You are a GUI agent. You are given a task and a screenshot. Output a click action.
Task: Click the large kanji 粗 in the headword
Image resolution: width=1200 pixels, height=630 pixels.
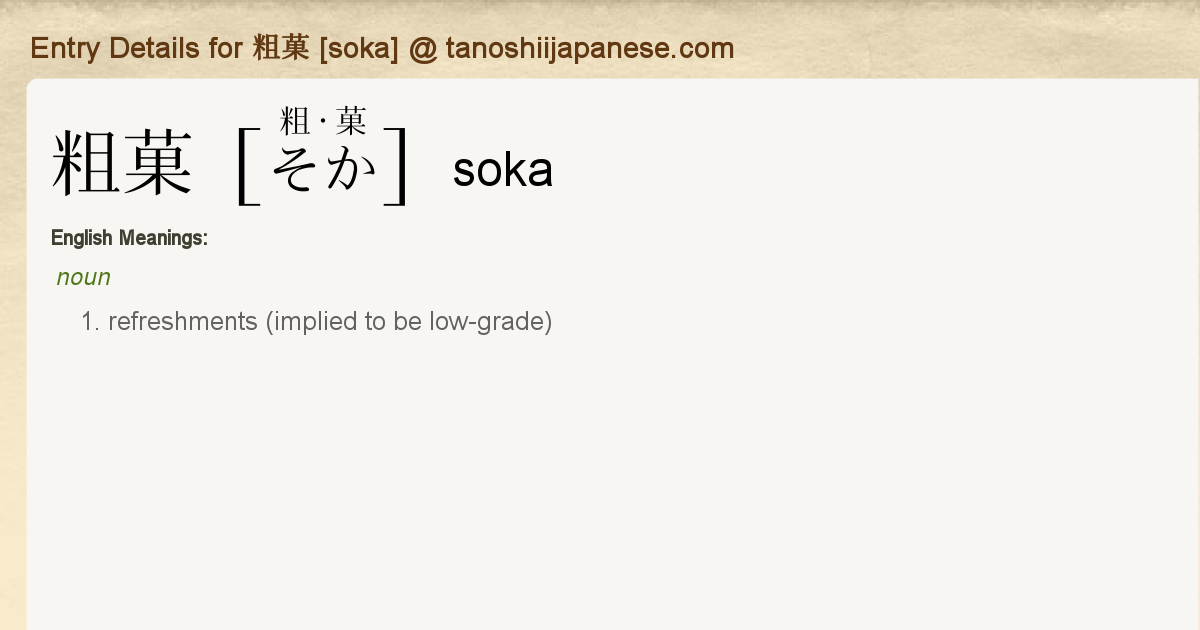pyautogui.click(x=87, y=165)
